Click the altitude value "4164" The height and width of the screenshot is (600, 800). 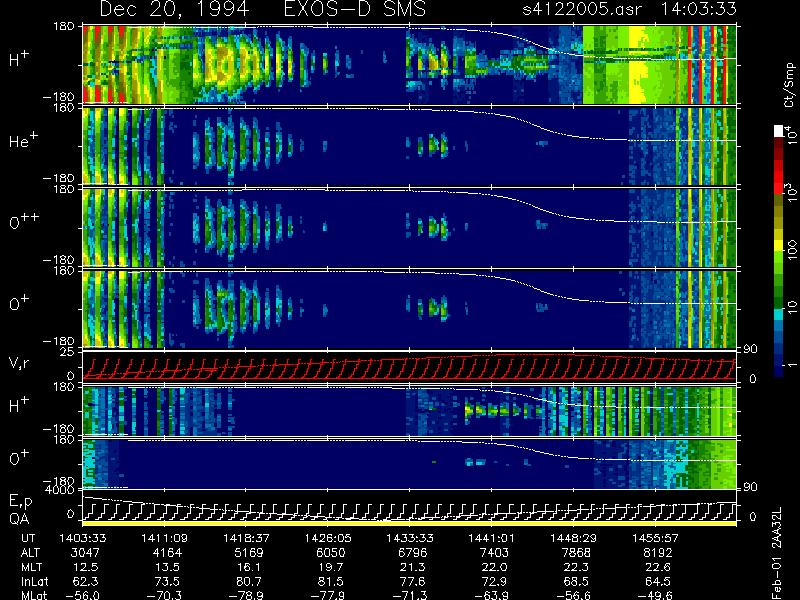tap(167, 553)
